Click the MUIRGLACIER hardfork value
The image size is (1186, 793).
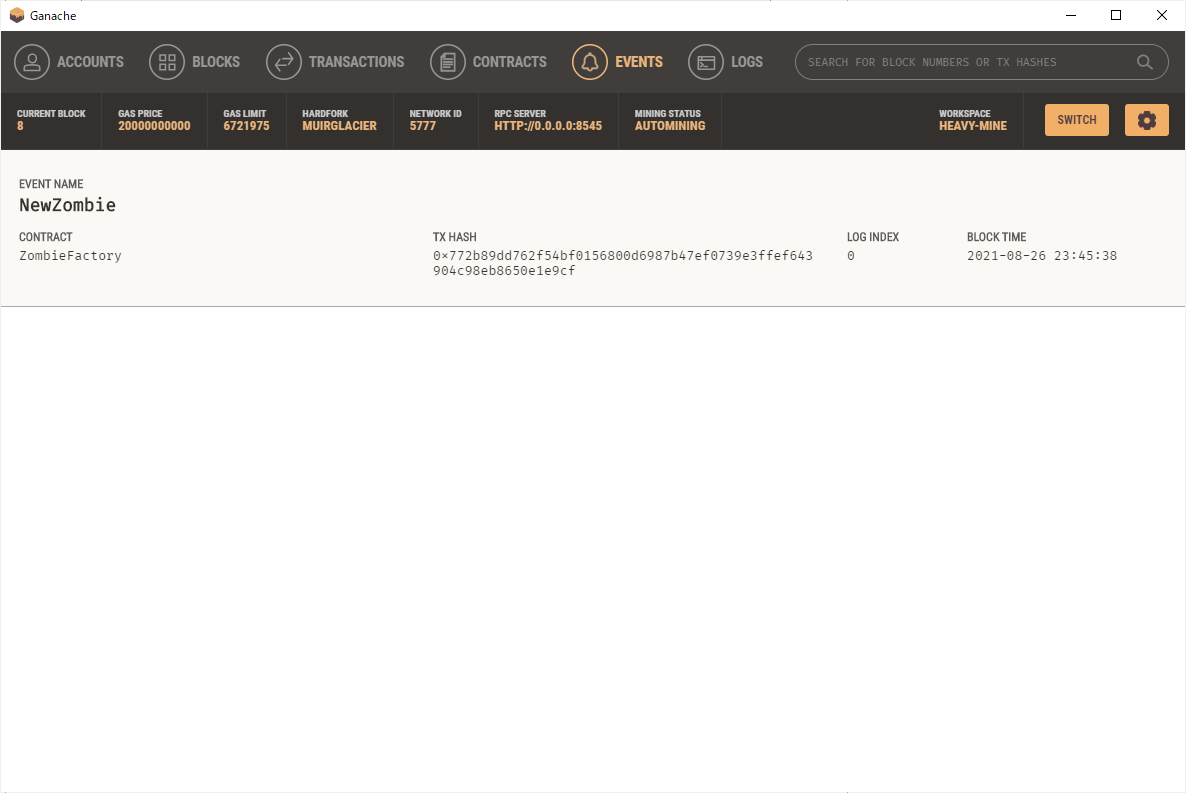click(x=339, y=126)
